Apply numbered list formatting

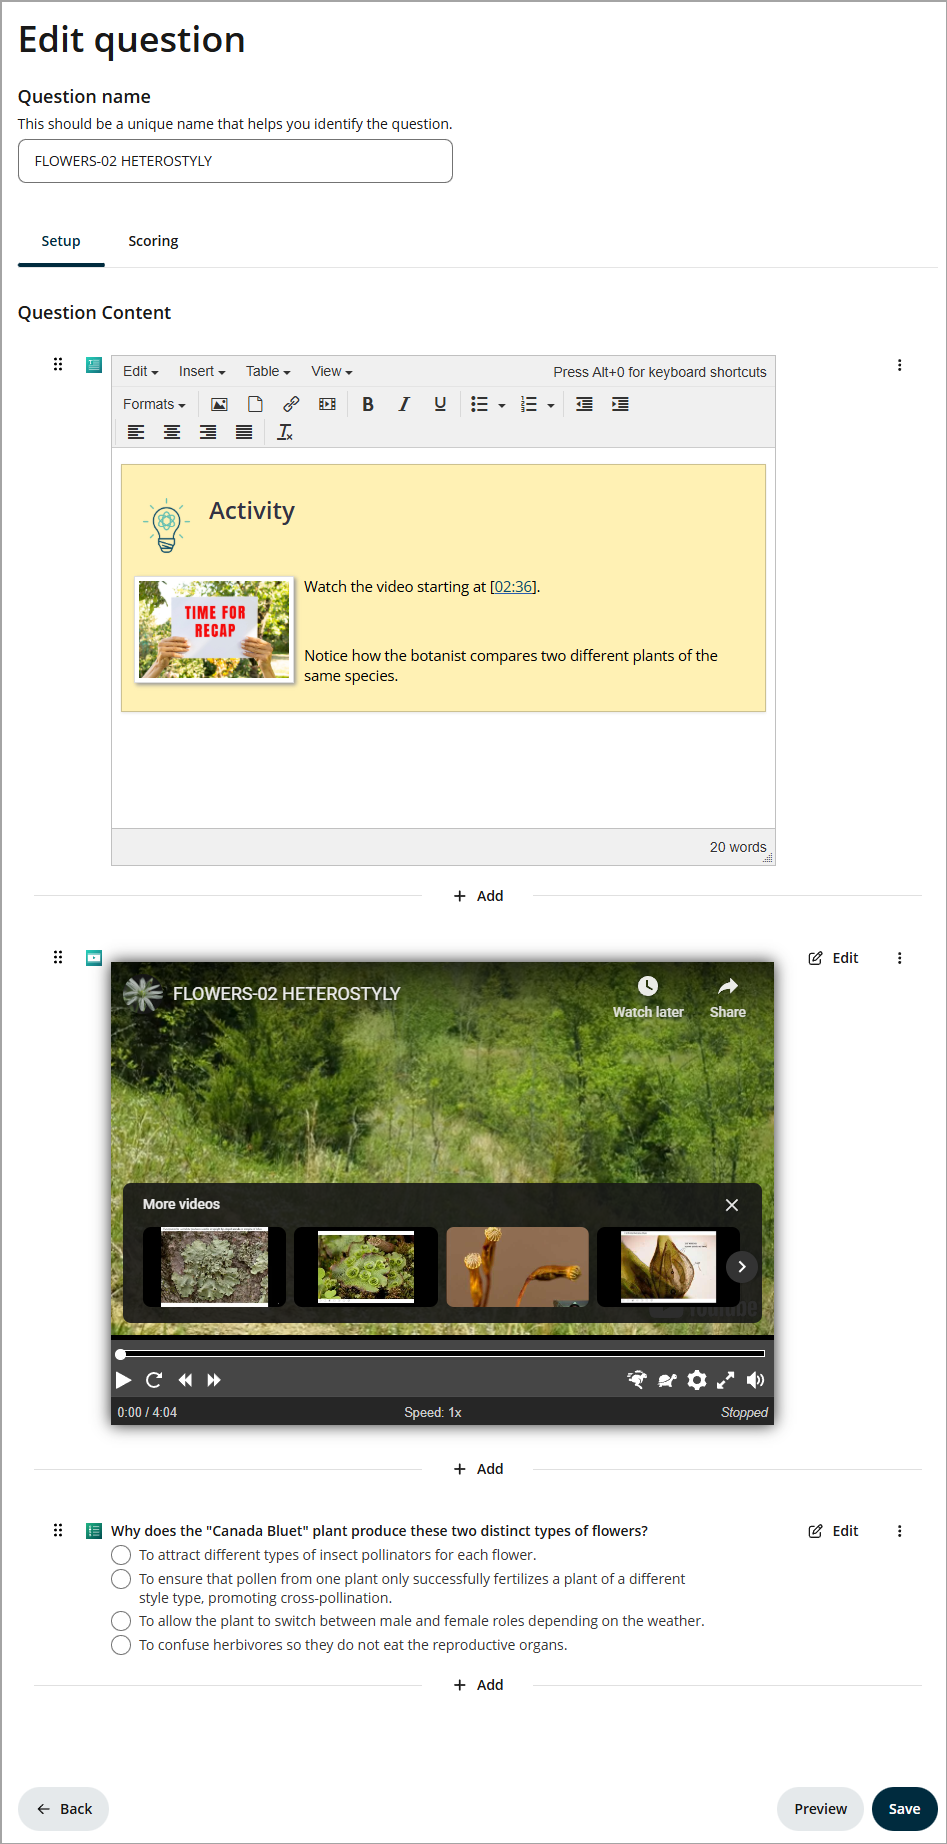coord(529,404)
